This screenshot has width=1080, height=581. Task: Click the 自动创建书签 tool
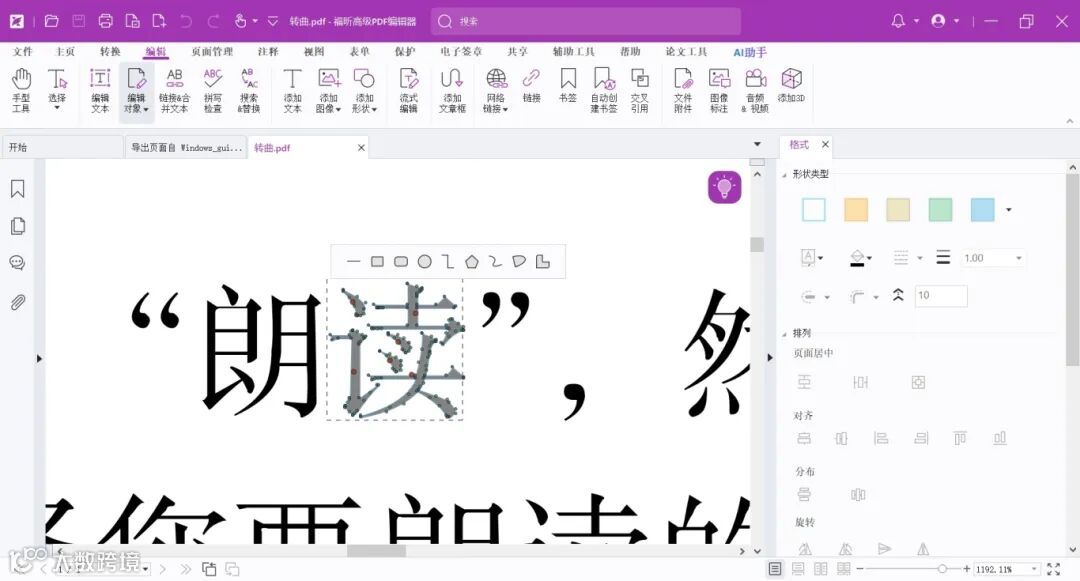604,86
